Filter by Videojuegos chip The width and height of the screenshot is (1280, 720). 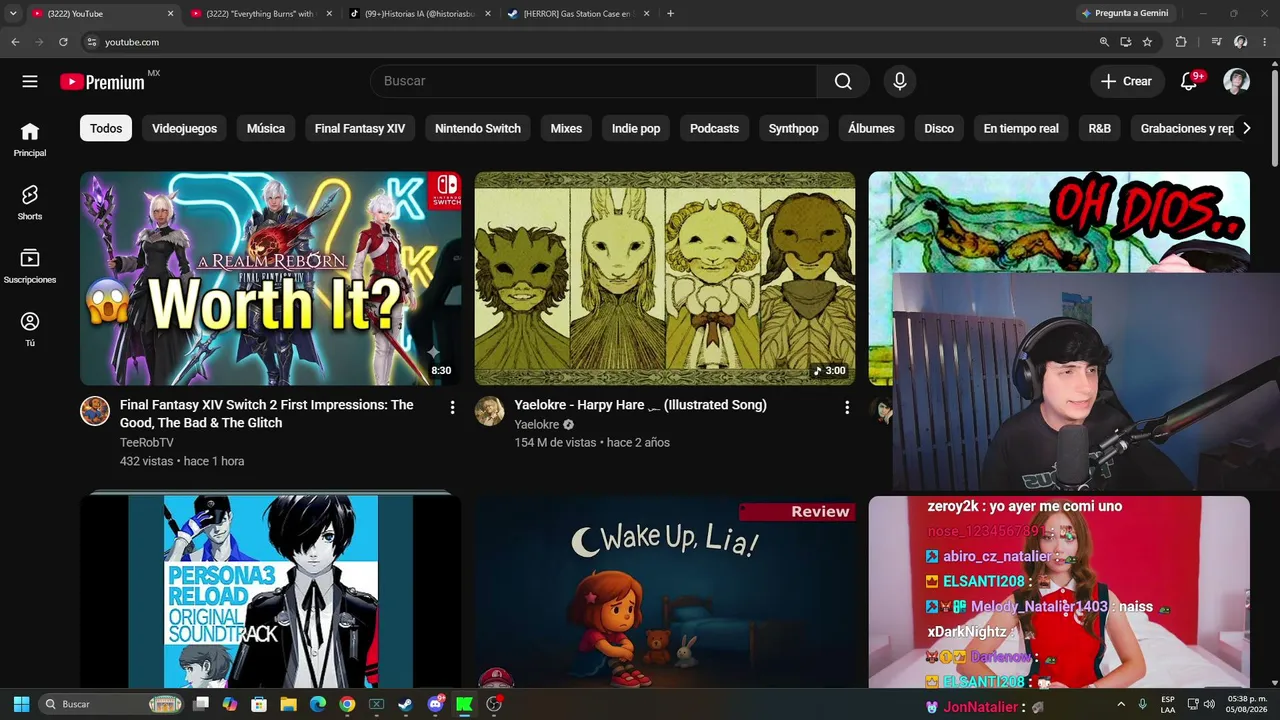(x=184, y=128)
